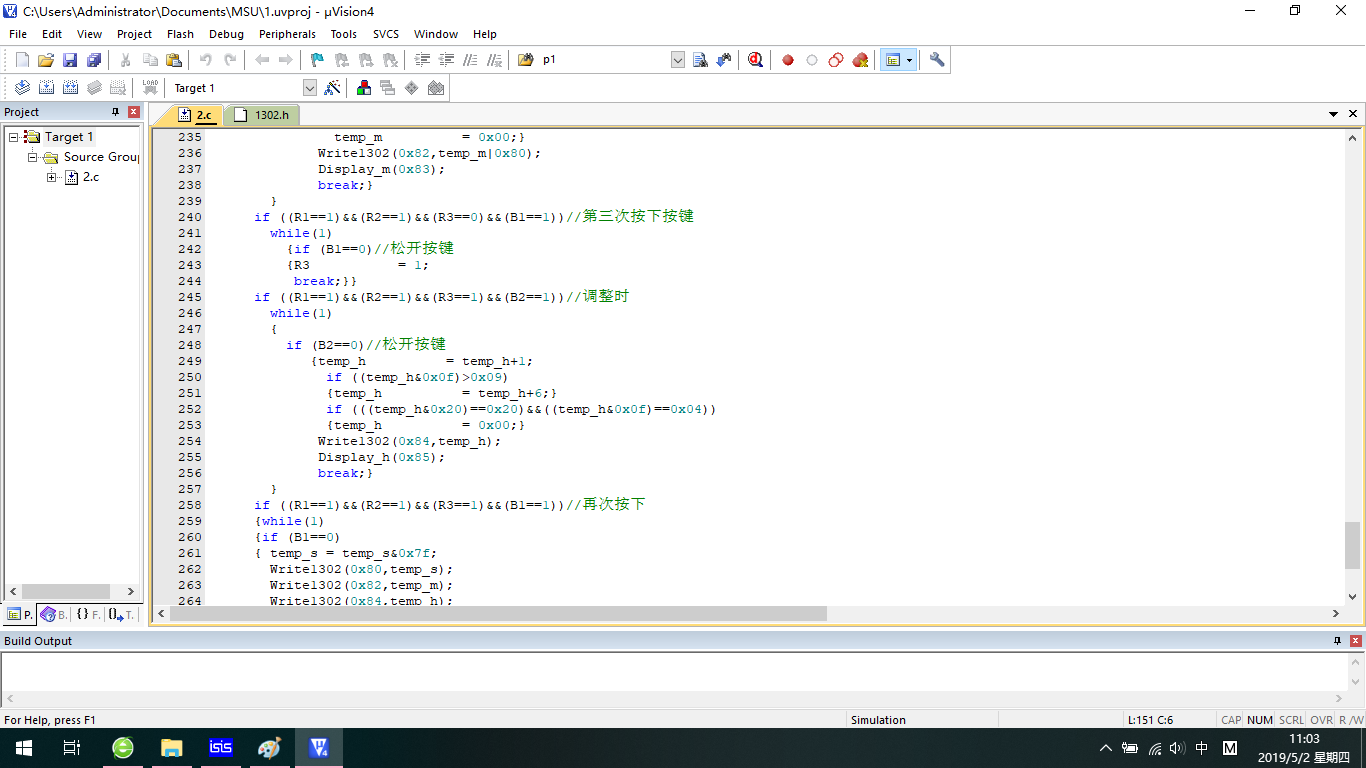Click the editor horizontal scrollbar thumb
The height and width of the screenshot is (768, 1366).
pos(498,613)
